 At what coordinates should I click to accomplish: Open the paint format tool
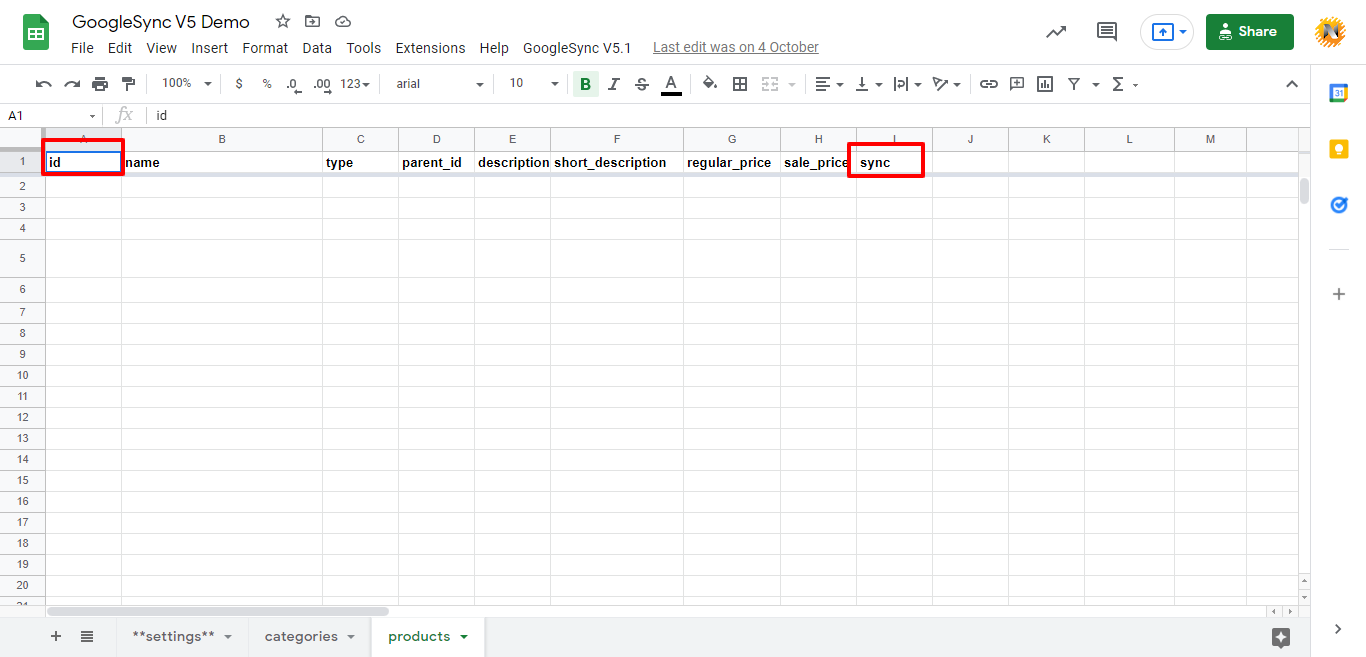(x=128, y=84)
